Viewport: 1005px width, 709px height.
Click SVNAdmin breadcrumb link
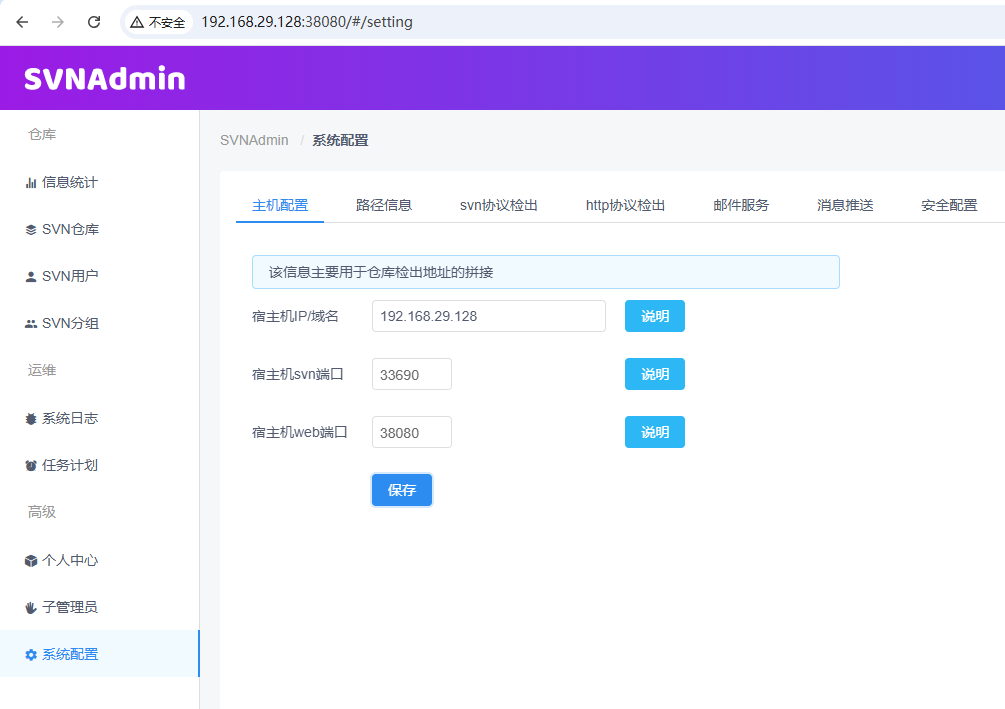254,140
